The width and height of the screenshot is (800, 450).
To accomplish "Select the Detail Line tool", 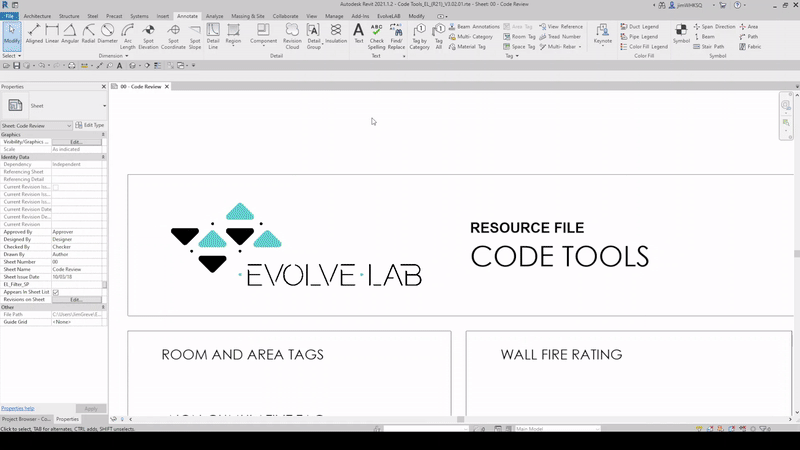I will [213, 36].
